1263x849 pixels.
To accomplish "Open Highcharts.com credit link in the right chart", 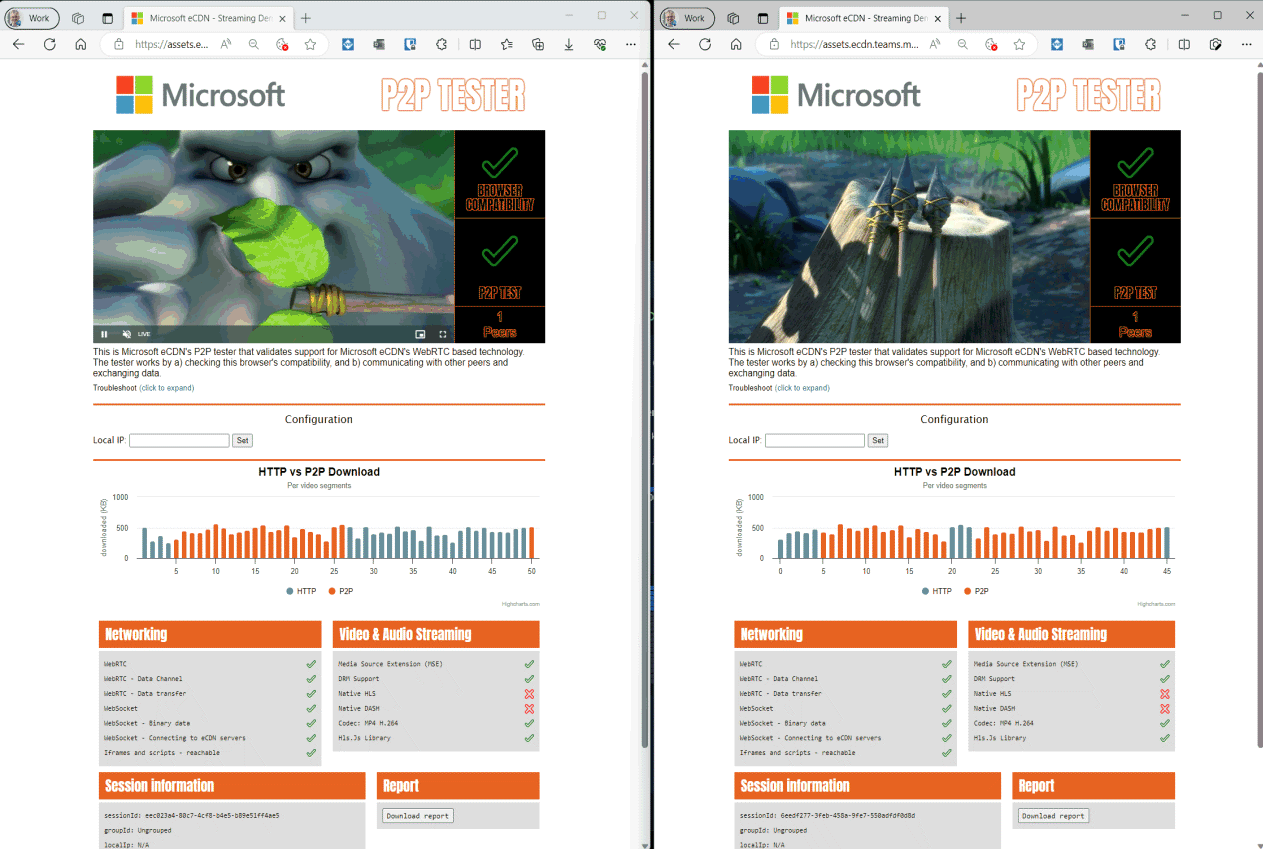I will pyautogui.click(x=1156, y=604).
